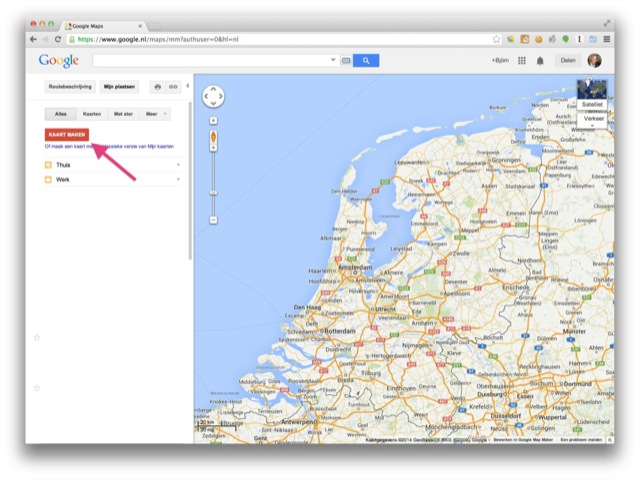This screenshot has width=640, height=479.
Task: Click the work icon beside Werk
Action: pos(48,180)
